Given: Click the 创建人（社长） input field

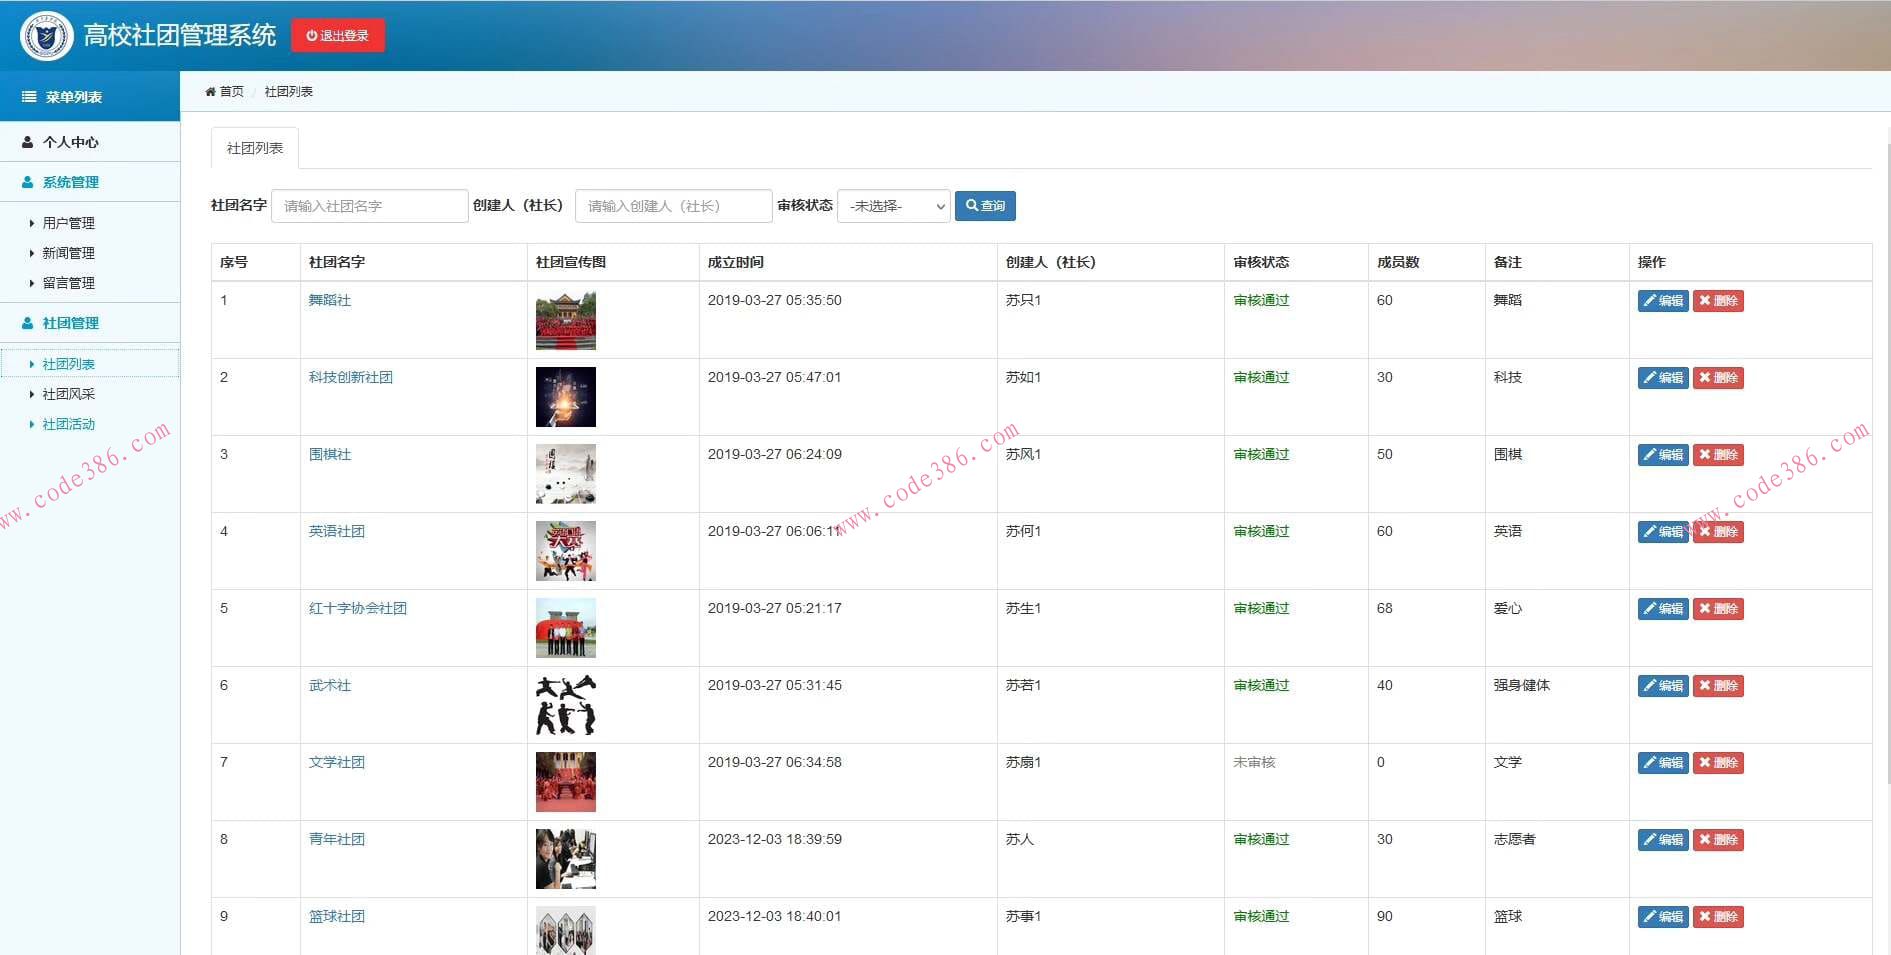Looking at the screenshot, I should (x=673, y=206).
